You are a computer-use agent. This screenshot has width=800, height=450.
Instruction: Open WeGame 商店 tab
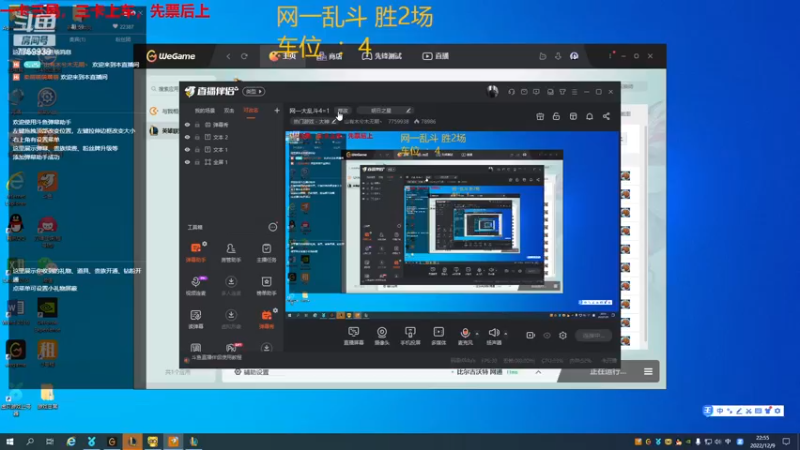tap(329, 56)
